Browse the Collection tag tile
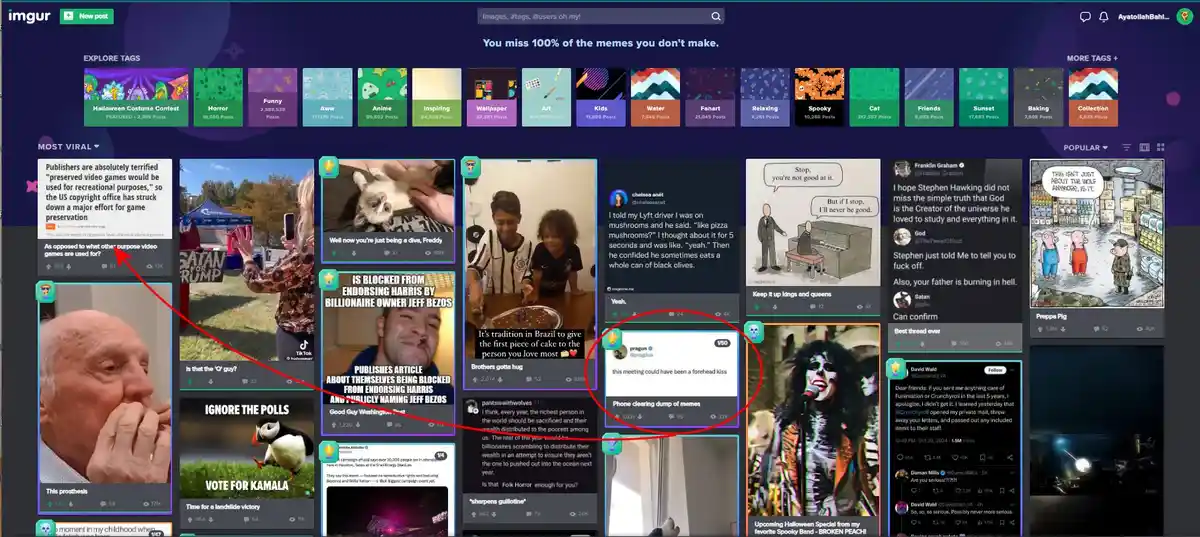 click(x=1093, y=97)
